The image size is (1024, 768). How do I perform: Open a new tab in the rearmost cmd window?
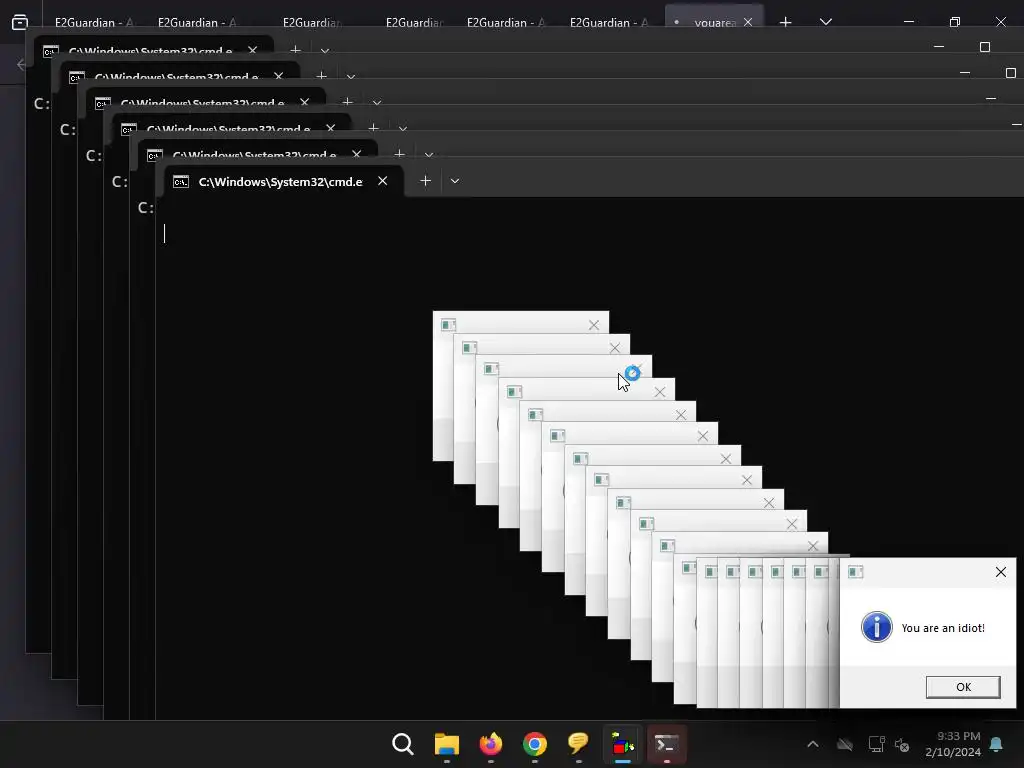tap(295, 50)
